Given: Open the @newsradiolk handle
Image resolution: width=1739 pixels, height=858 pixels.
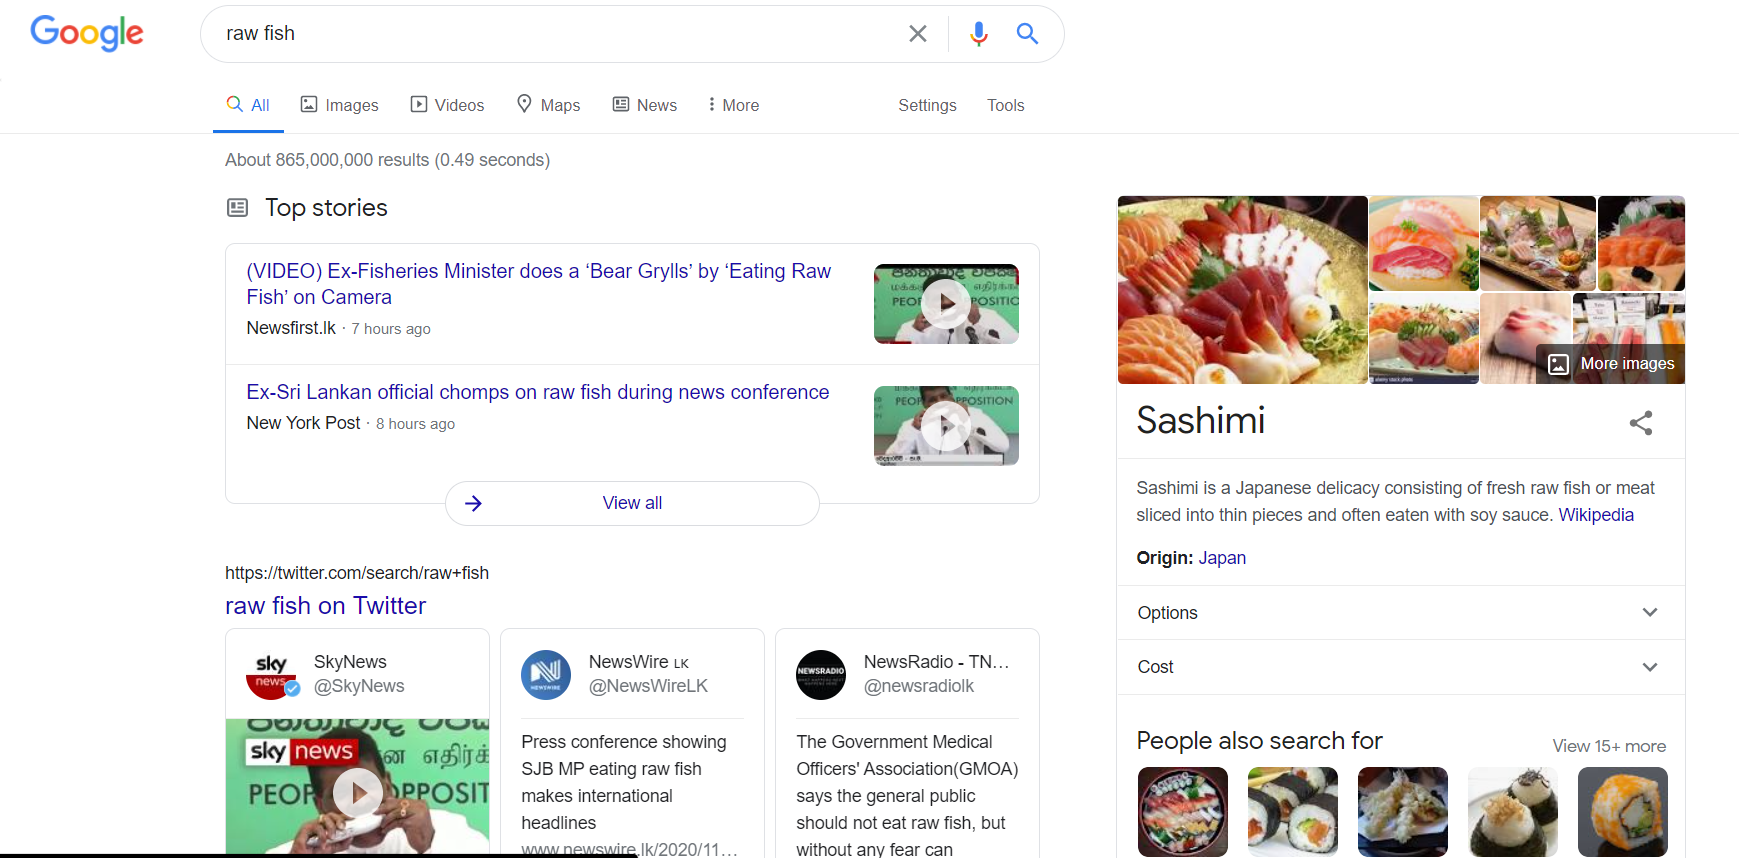Looking at the screenshot, I should point(919,686).
